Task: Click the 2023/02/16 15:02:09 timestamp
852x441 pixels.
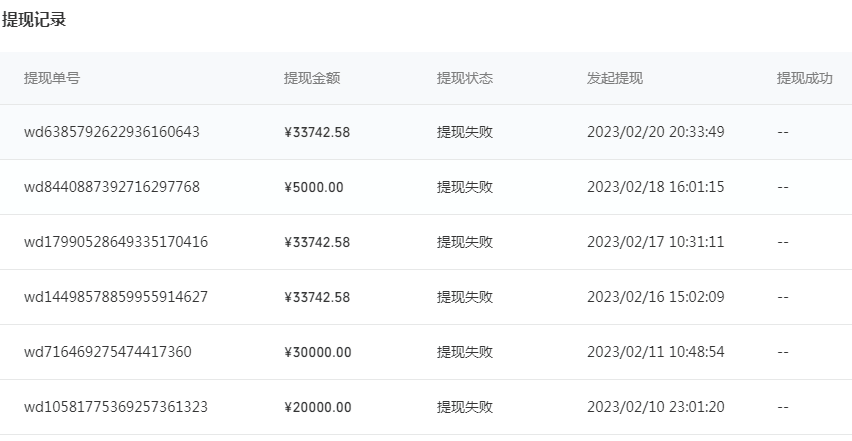Action: click(655, 297)
